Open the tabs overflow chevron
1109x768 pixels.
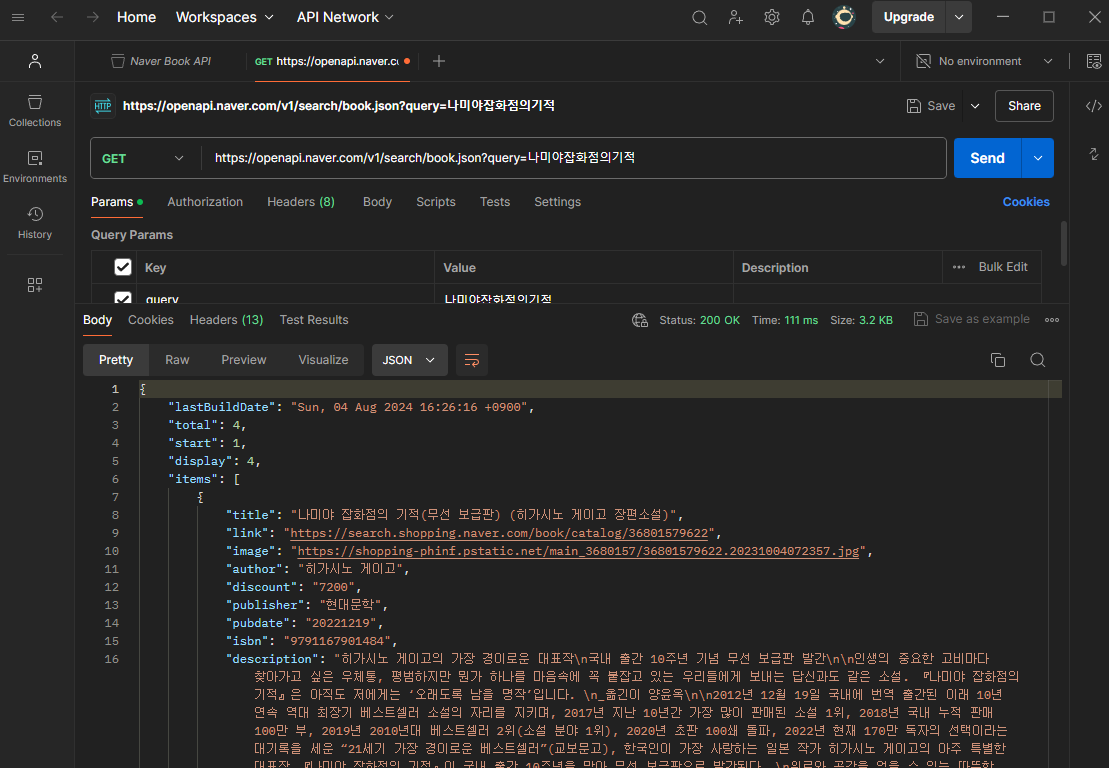click(880, 62)
